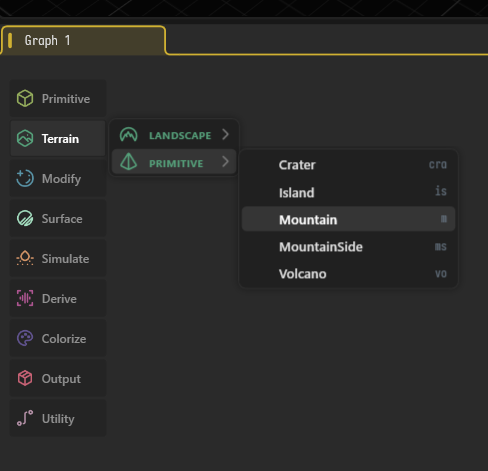Click the 'cra' shortcut hint

pyautogui.click(x=438, y=165)
